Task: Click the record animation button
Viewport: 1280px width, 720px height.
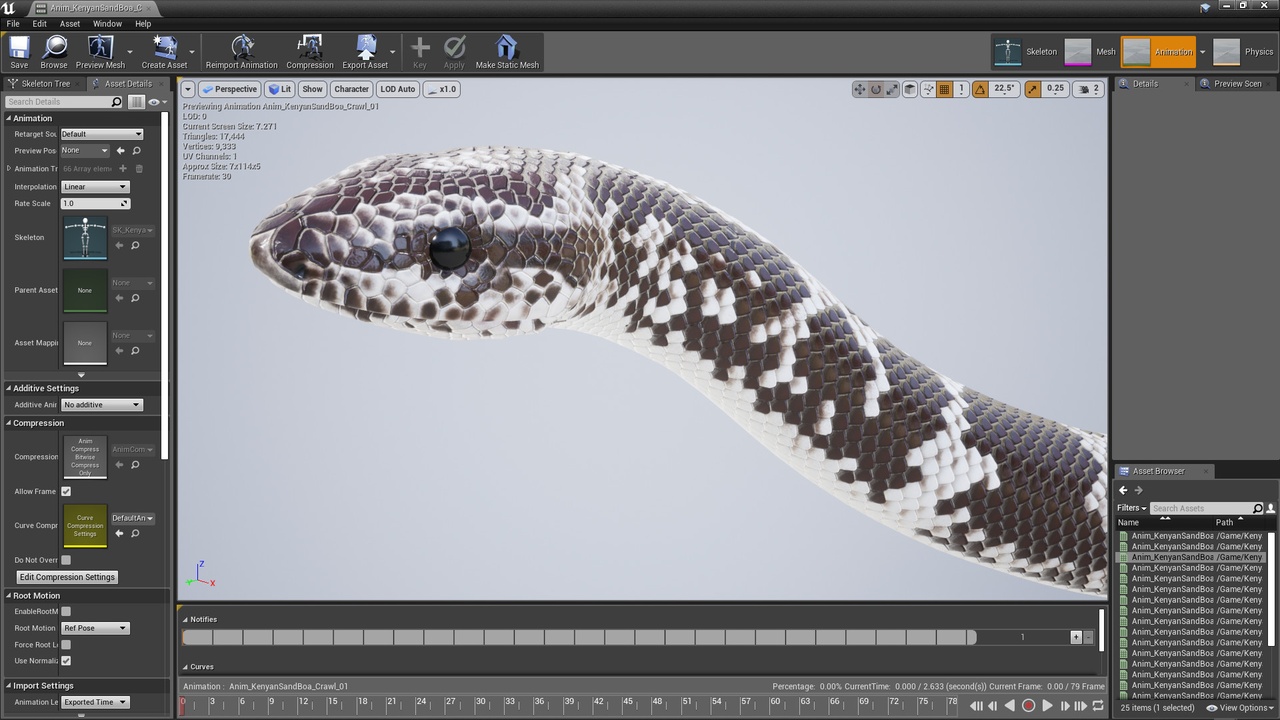Action: click(1028, 706)
